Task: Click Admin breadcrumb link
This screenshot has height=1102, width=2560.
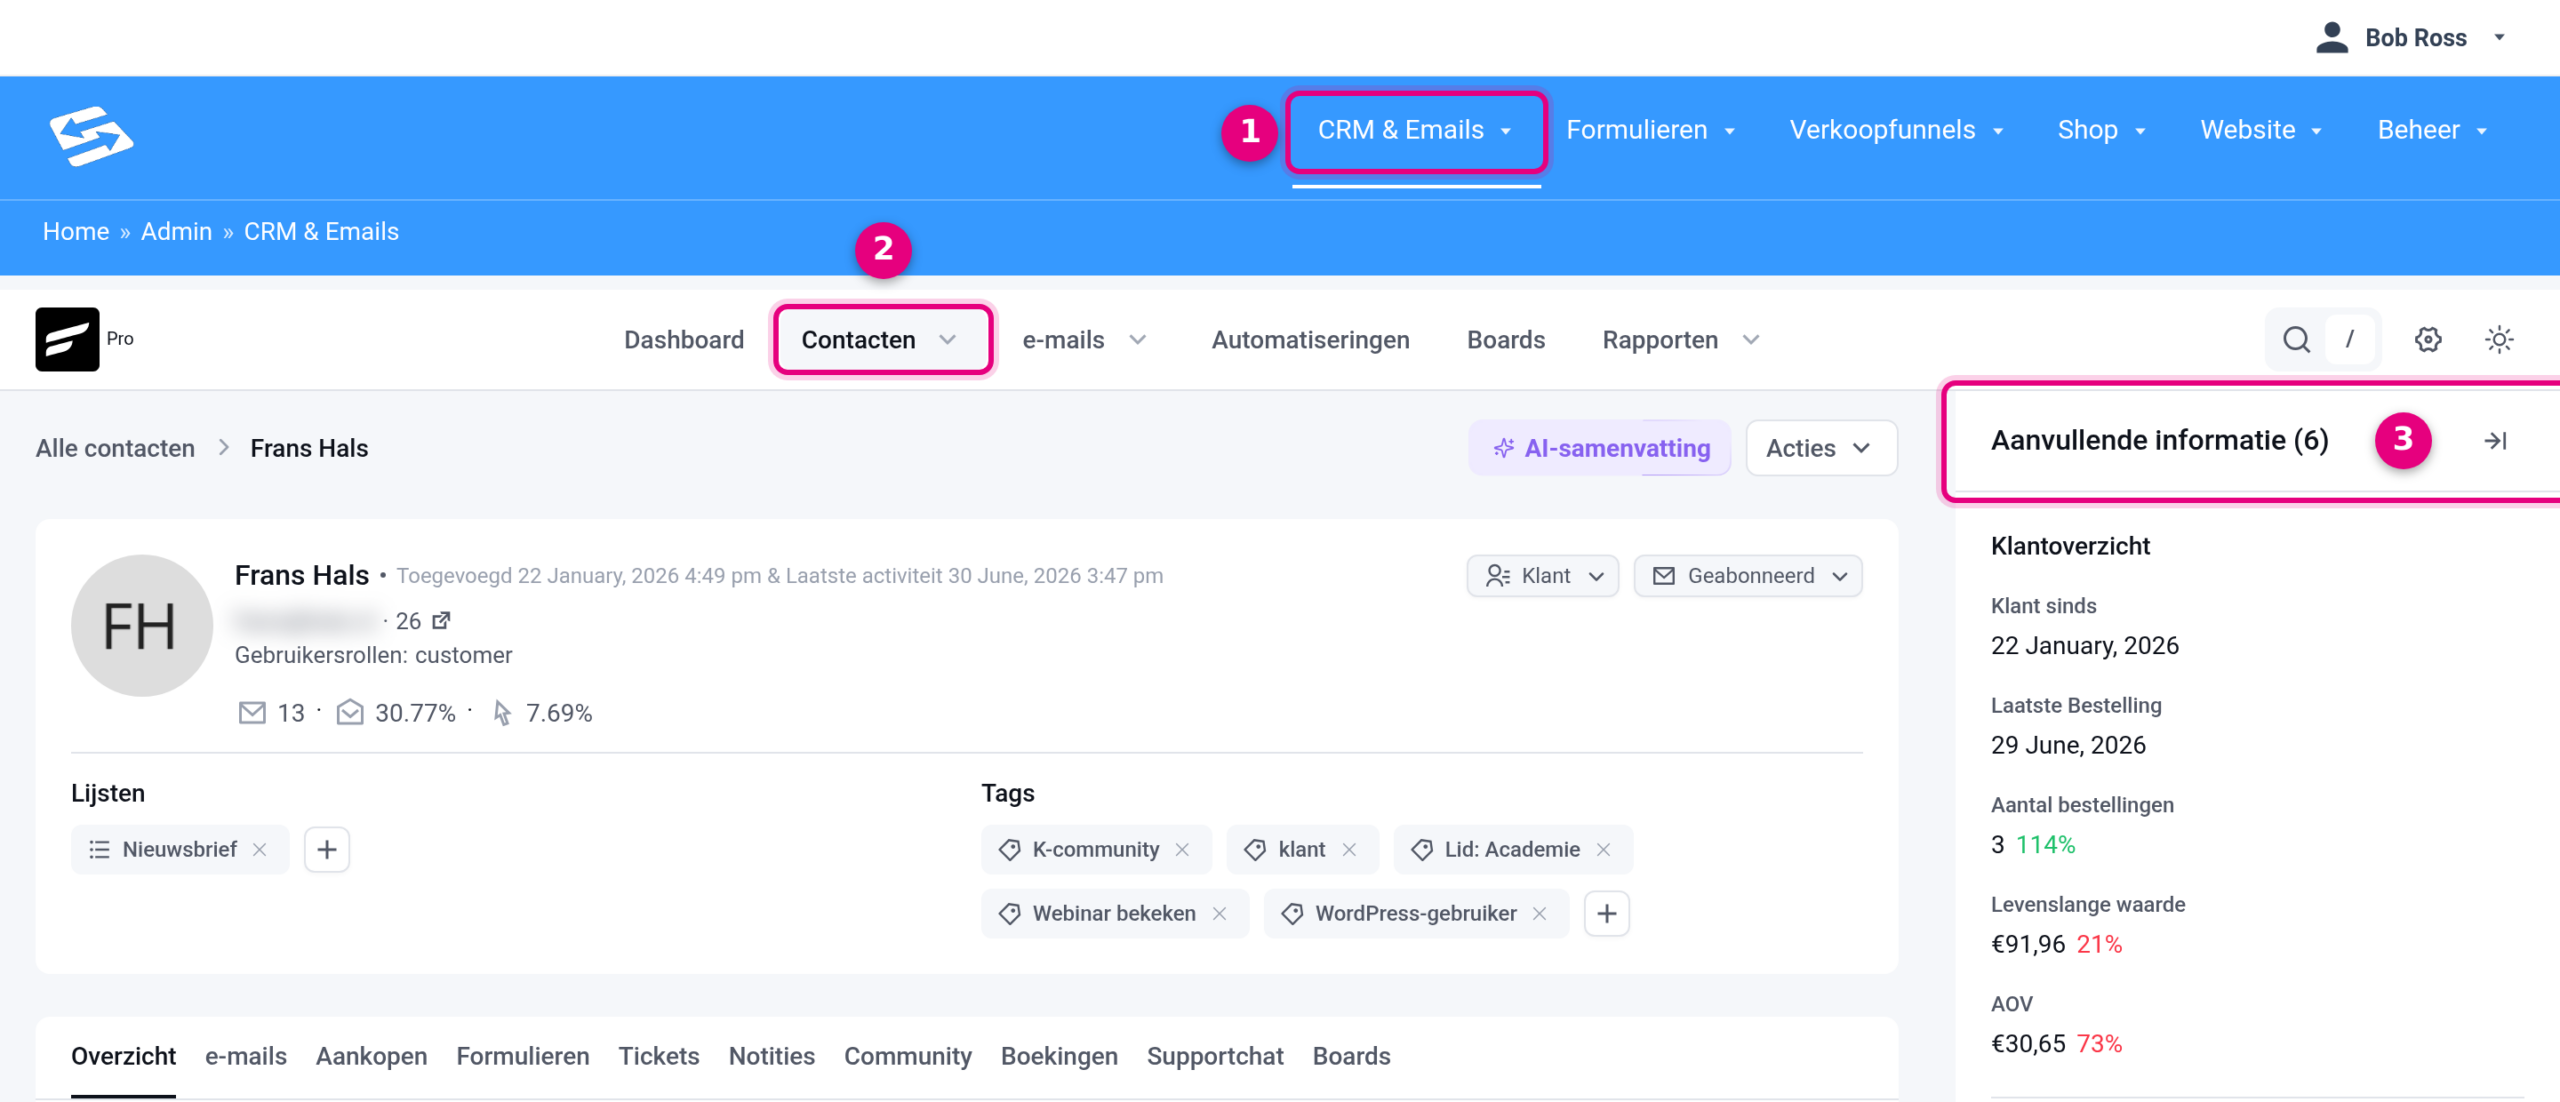Action: click(x=176, y=232)
